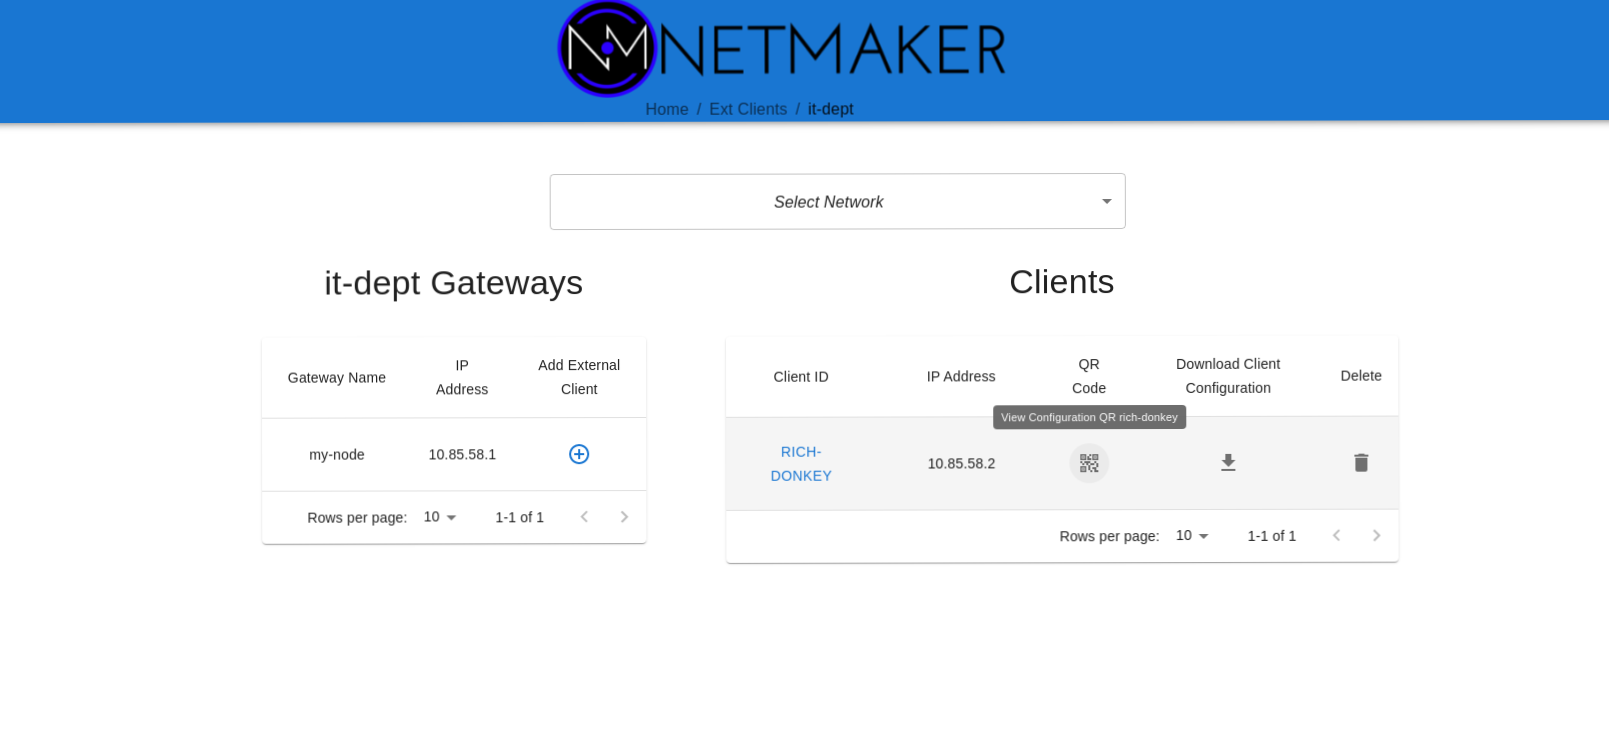View configuration QR code for rich-donkey
This screenshot has height=738, width=1609.
point(1089,463)
